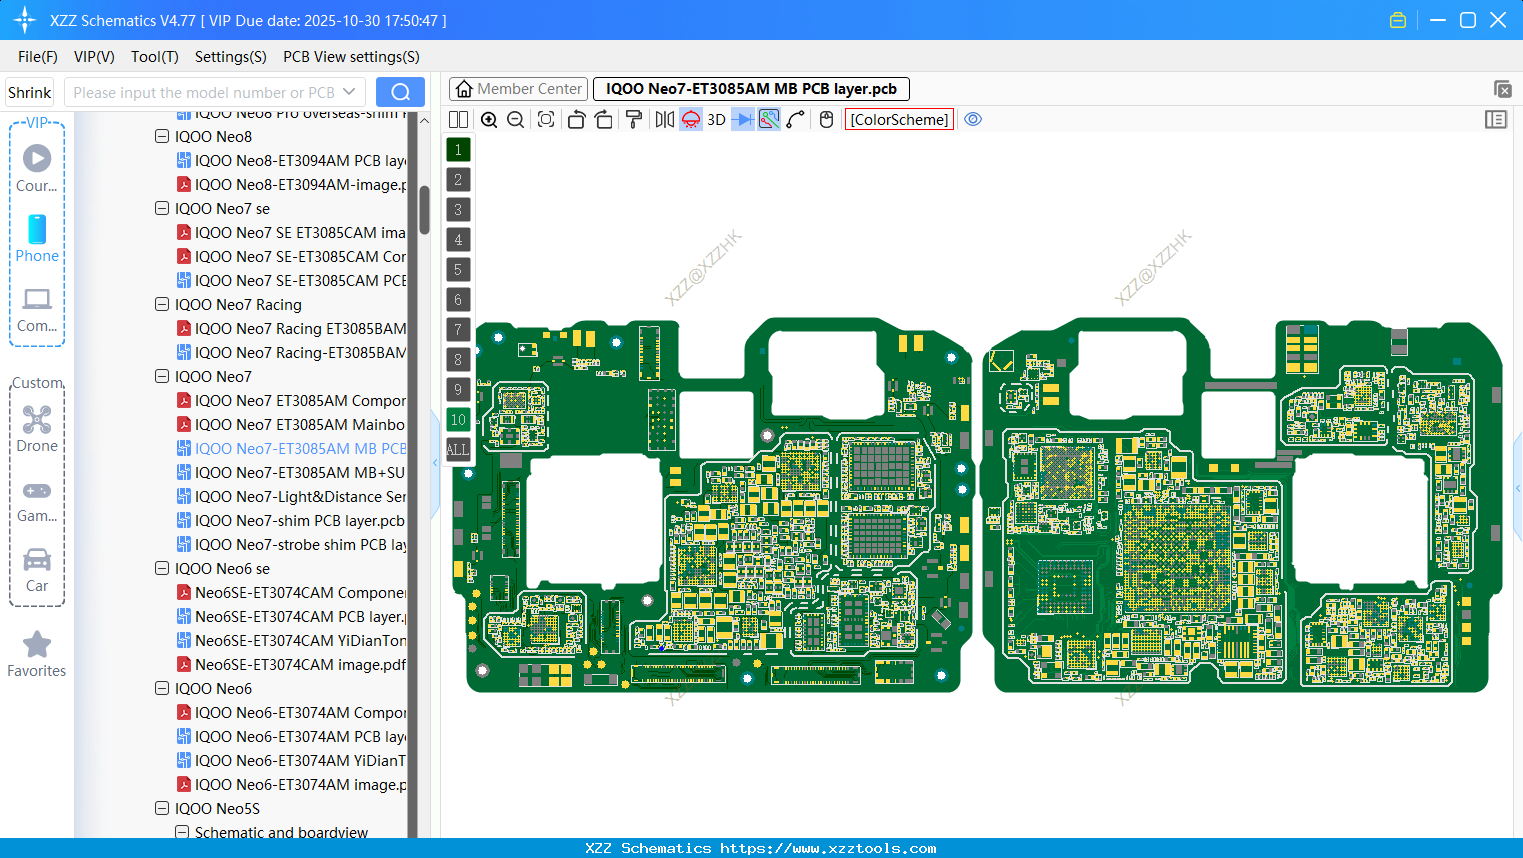1523x858 pixels.
Task: Click the split view icon
Action: click(x=457, y=119)
